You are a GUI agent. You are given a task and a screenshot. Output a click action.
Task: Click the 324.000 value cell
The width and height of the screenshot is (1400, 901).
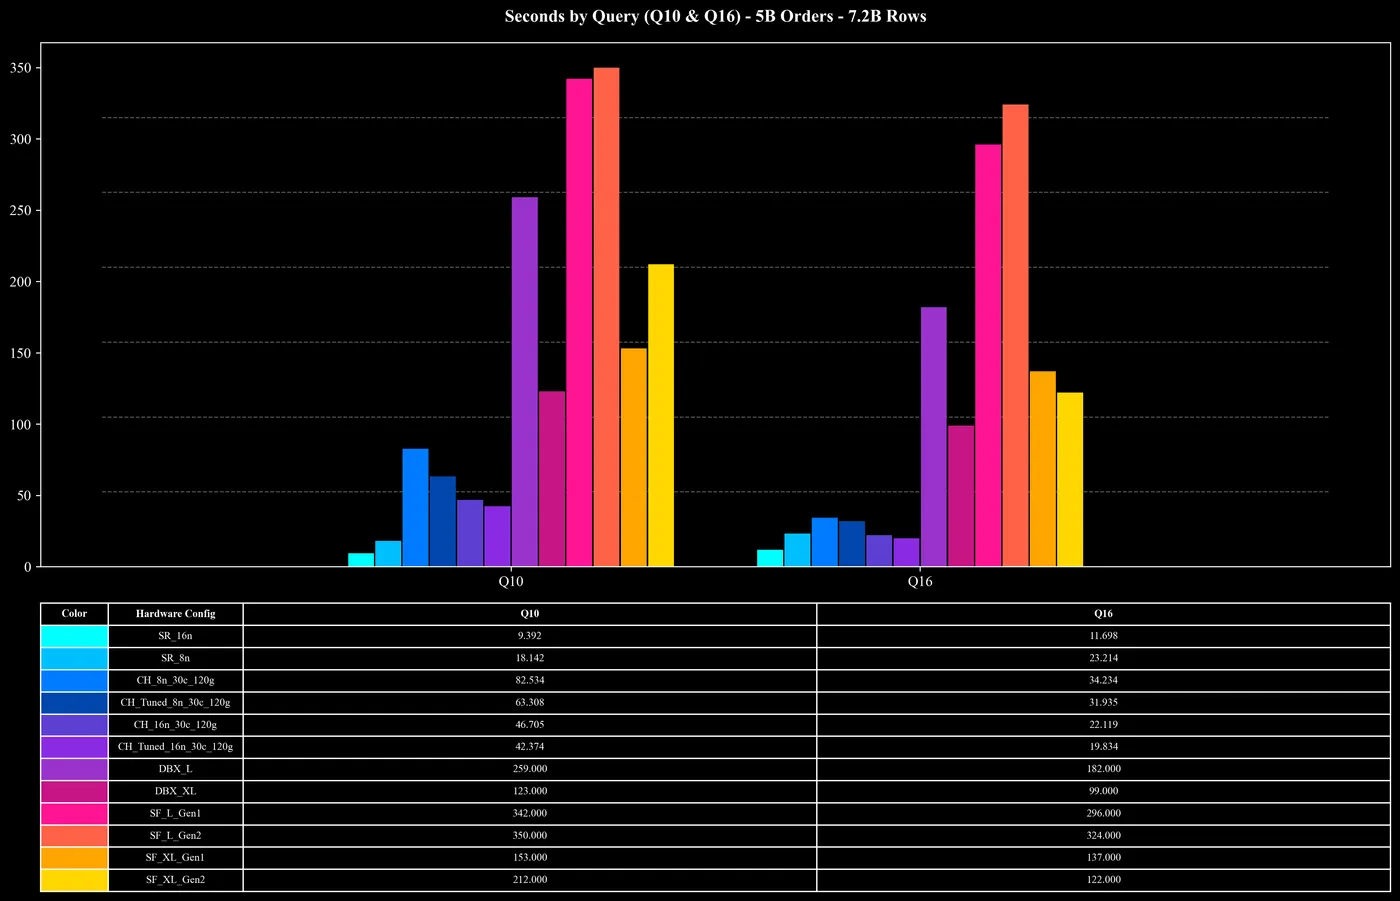click(x=1104, y=835)
